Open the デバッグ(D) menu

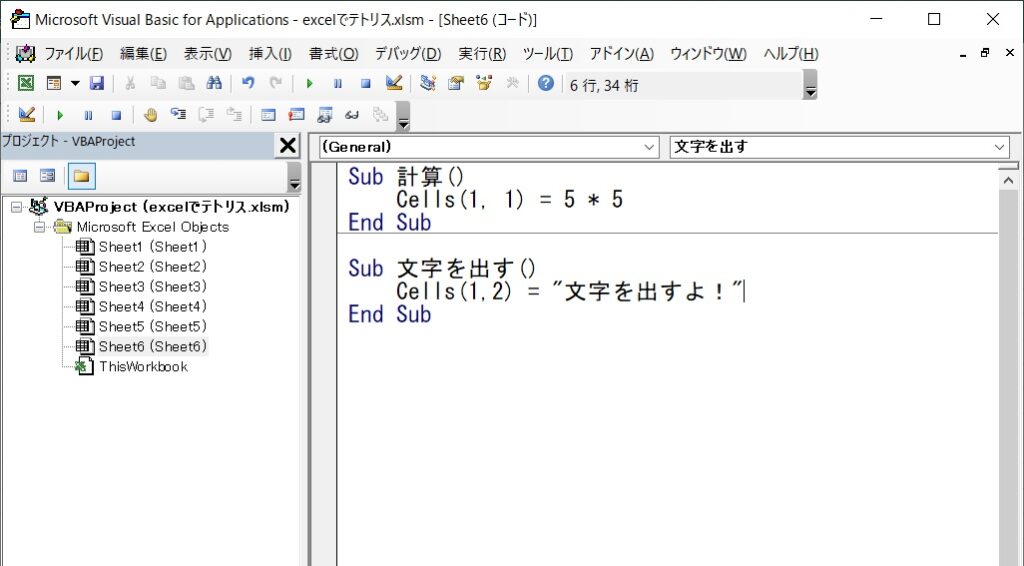tap(408, 54)
